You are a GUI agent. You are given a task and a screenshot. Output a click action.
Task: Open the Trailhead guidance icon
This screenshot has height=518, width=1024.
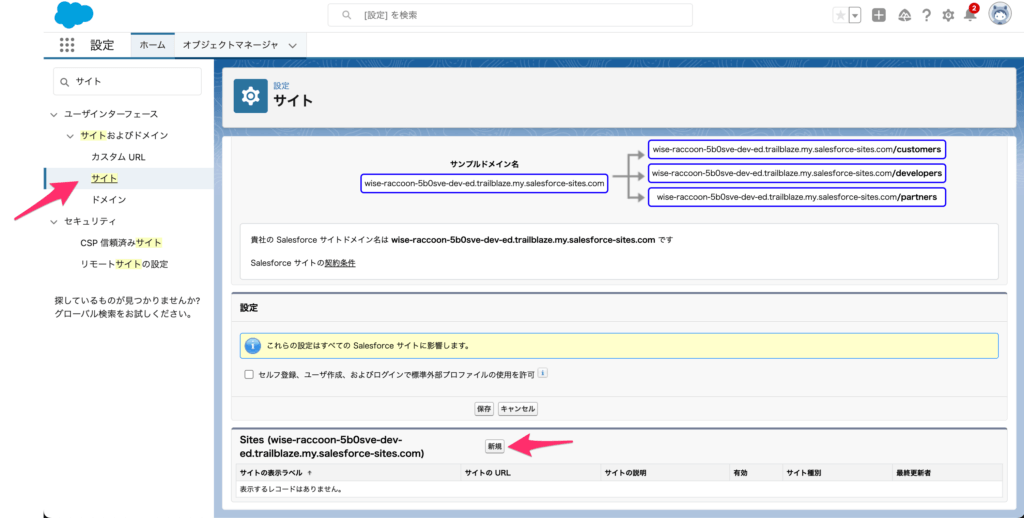point(904,15)
